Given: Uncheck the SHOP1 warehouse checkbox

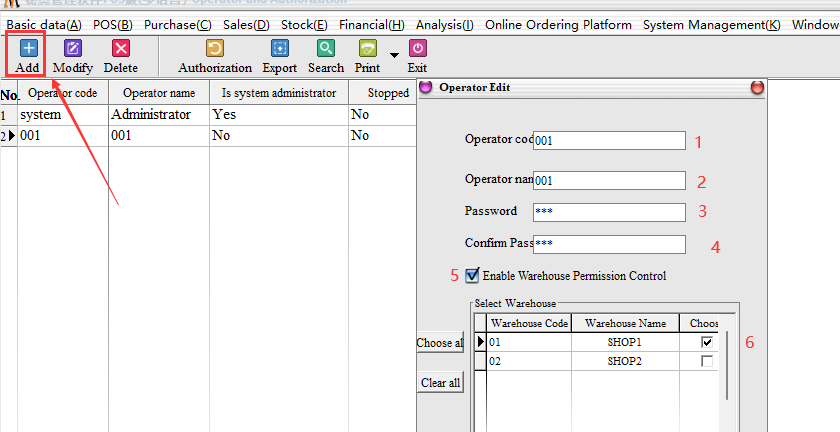Looking at the screenshot, I should click(x=708, y=342).
